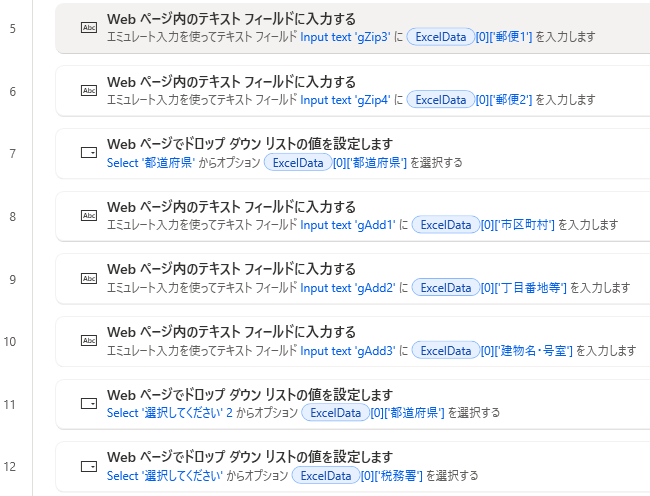Click the ExcelData variable in step 12
The height and width of the screenshot is (496, 650).
(325, 475)
